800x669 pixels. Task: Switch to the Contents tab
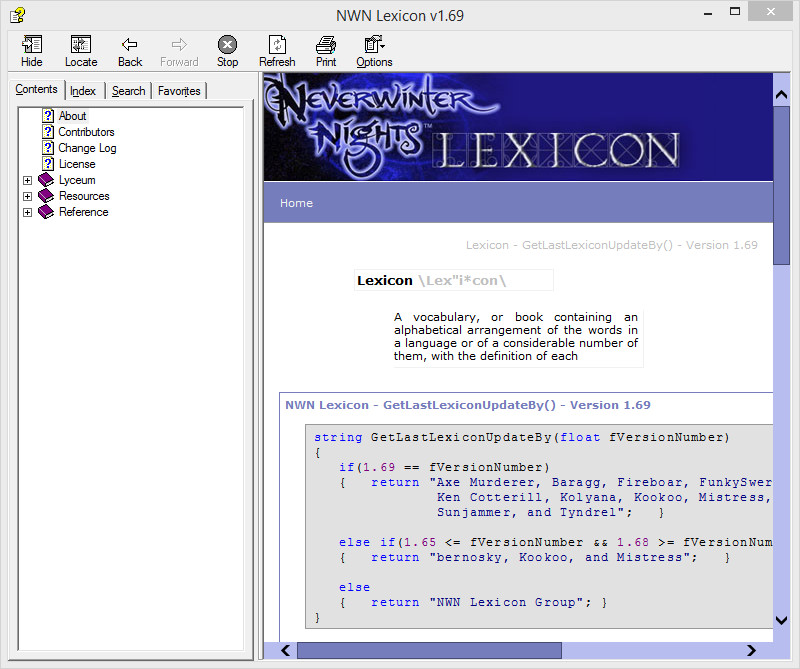pyautogui.click(x=36, y=89)
